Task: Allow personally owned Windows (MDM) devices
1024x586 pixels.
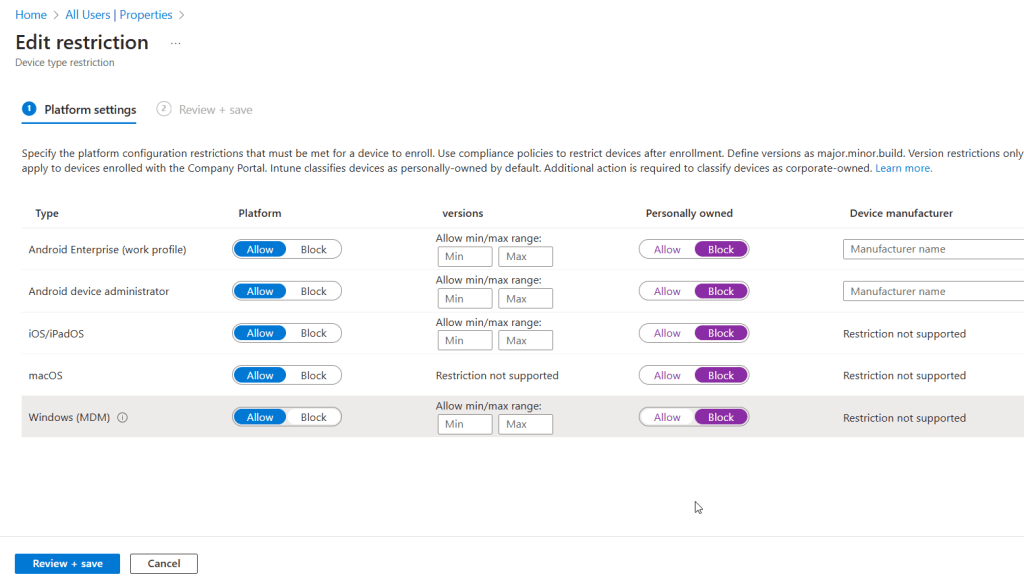Action: pyautogui.click(x=667, y=418)
